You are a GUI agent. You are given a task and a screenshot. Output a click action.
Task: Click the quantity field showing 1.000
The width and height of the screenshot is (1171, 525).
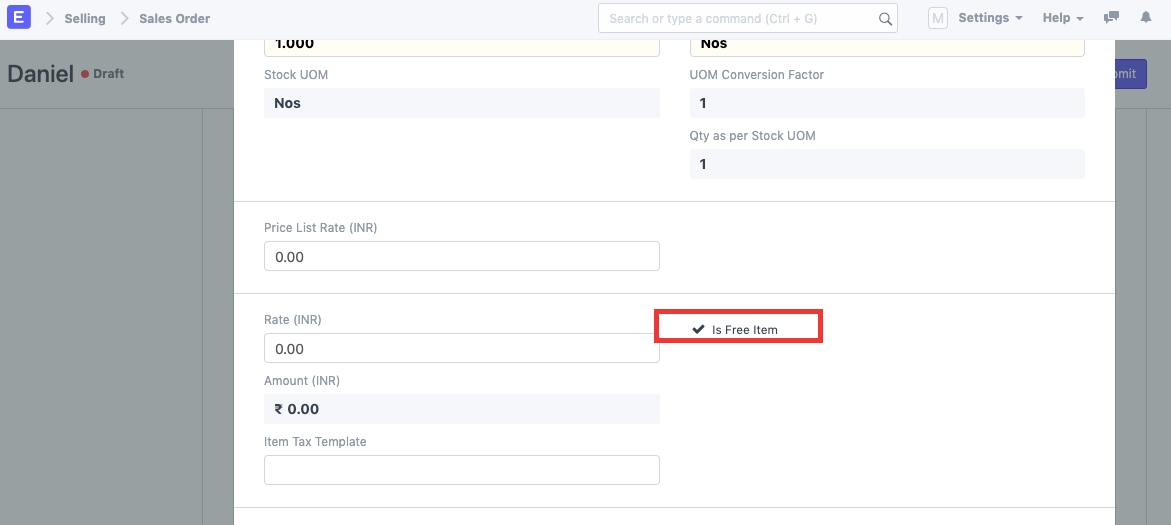click(x=461, y=46)
